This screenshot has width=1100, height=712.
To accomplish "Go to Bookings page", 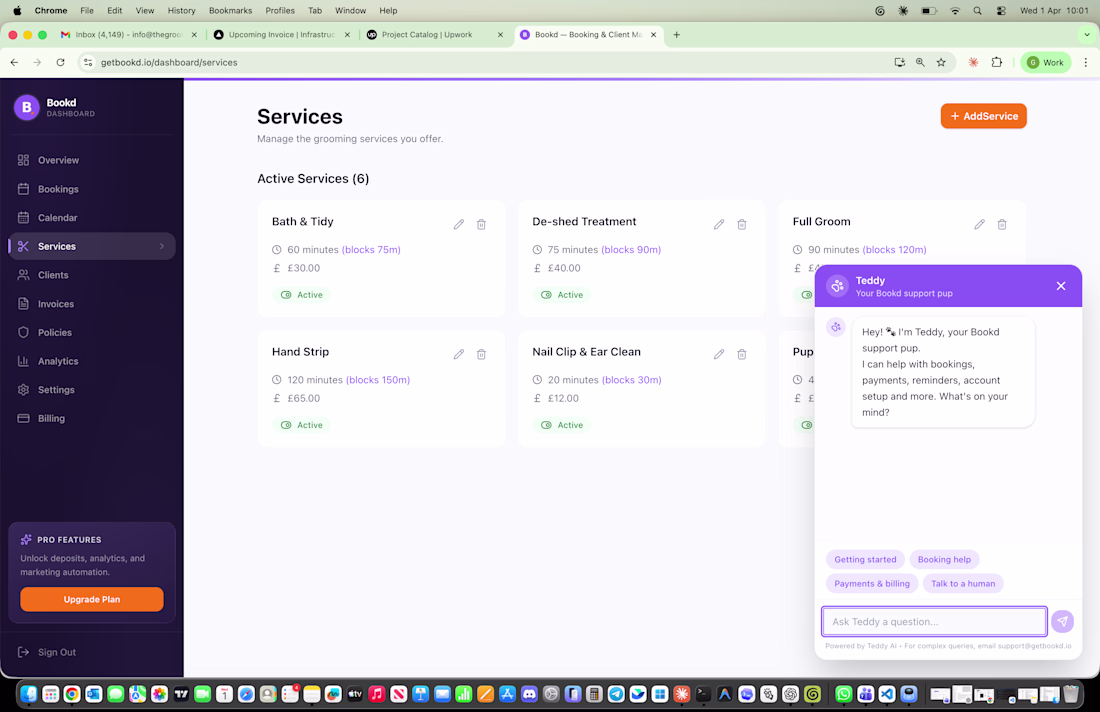I will 92,189.
